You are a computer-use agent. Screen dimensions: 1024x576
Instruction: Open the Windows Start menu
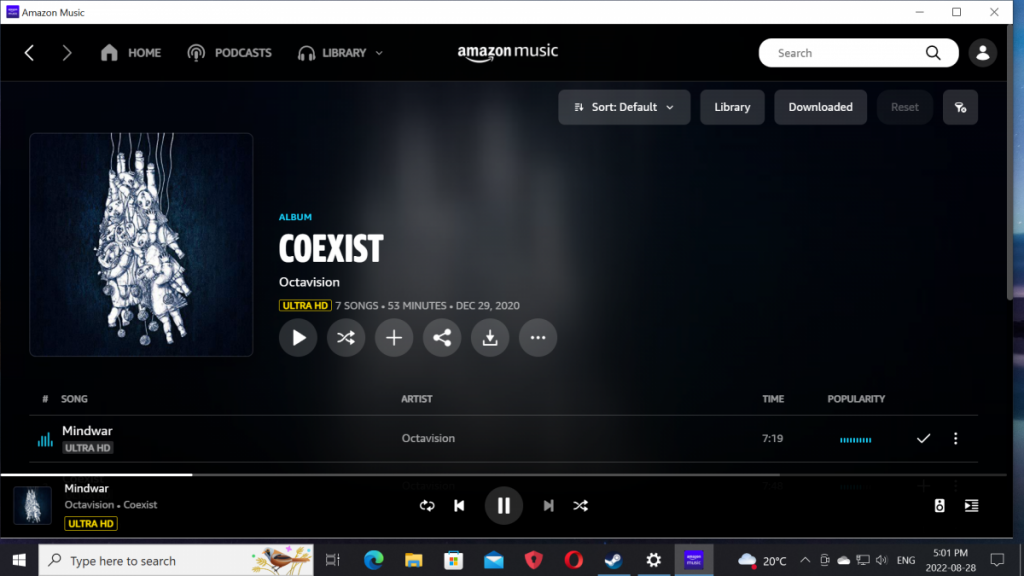pyautogui.click(x=19, y=560)
